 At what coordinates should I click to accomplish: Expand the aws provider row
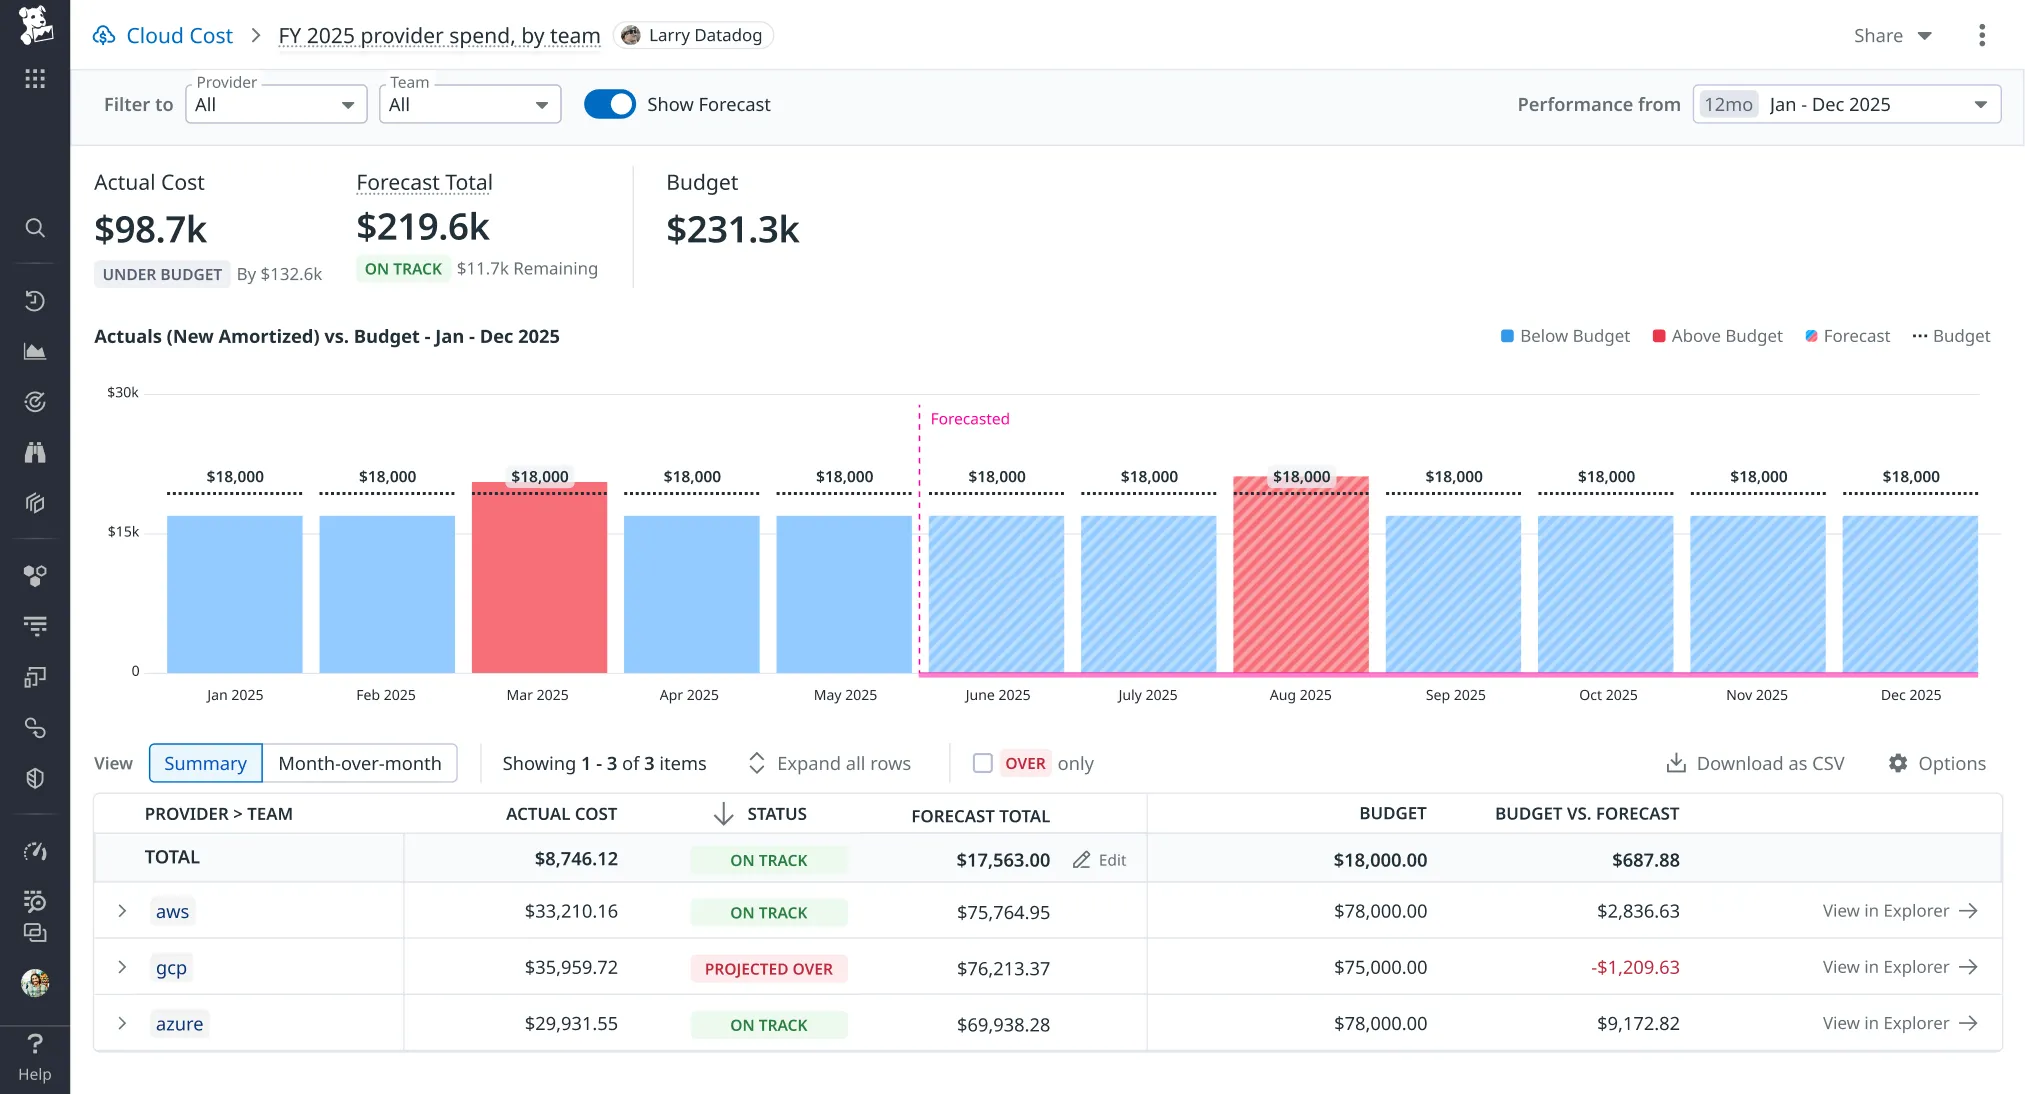pos(122,911)
